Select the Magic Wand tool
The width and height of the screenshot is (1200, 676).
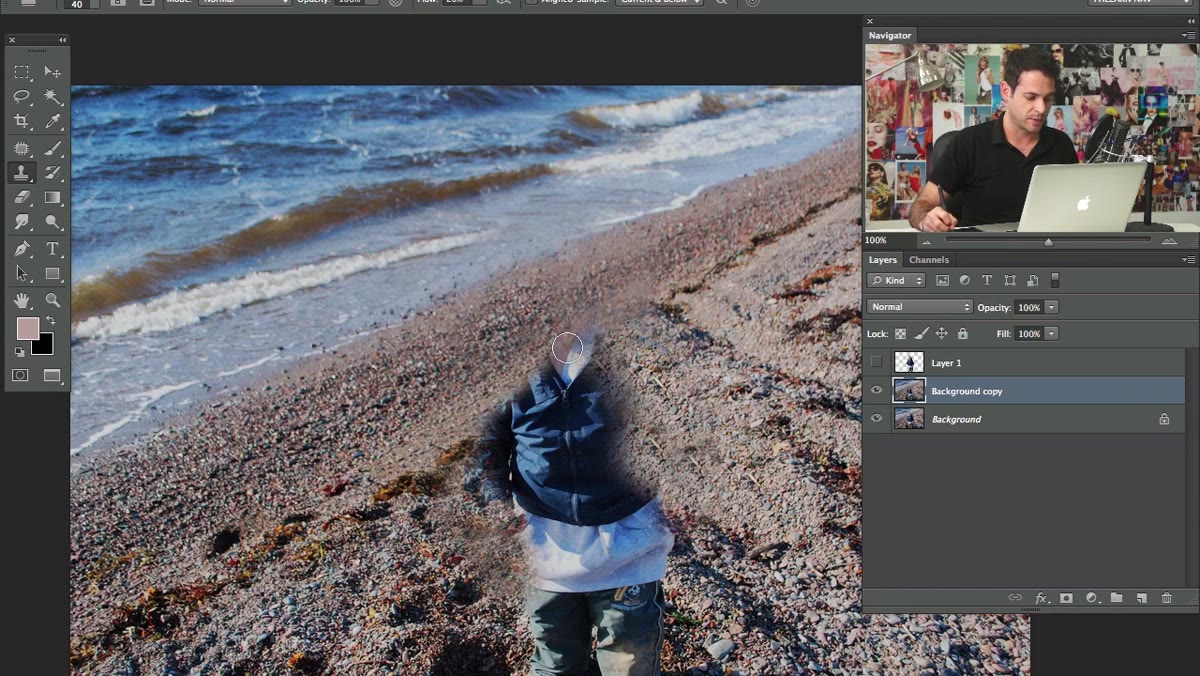click(x=53, y=97)
